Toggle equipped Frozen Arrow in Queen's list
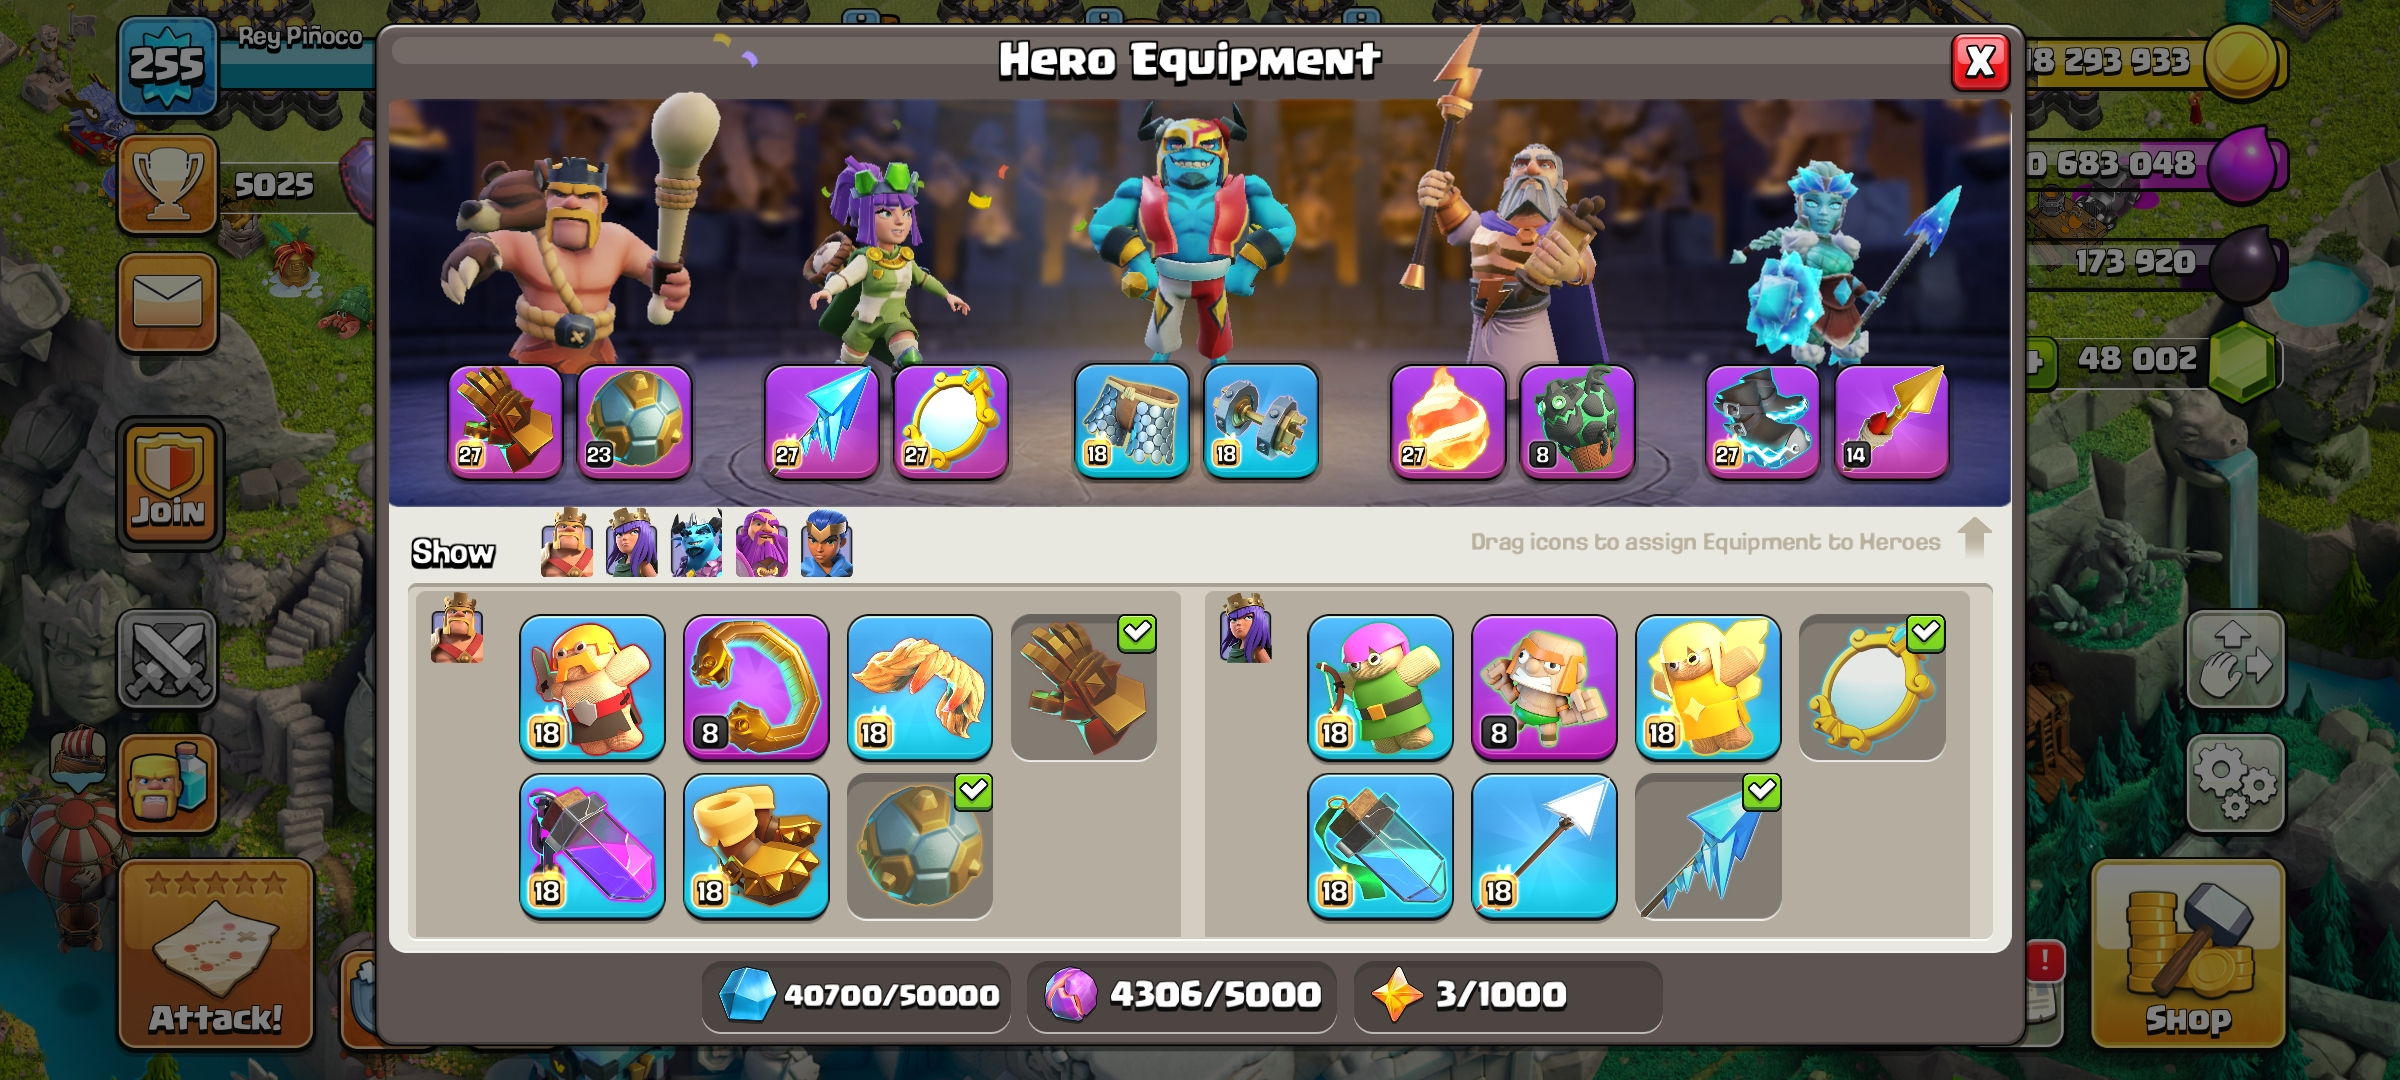Viewport: 2400px width, 1080px height. click(1708, 847)
